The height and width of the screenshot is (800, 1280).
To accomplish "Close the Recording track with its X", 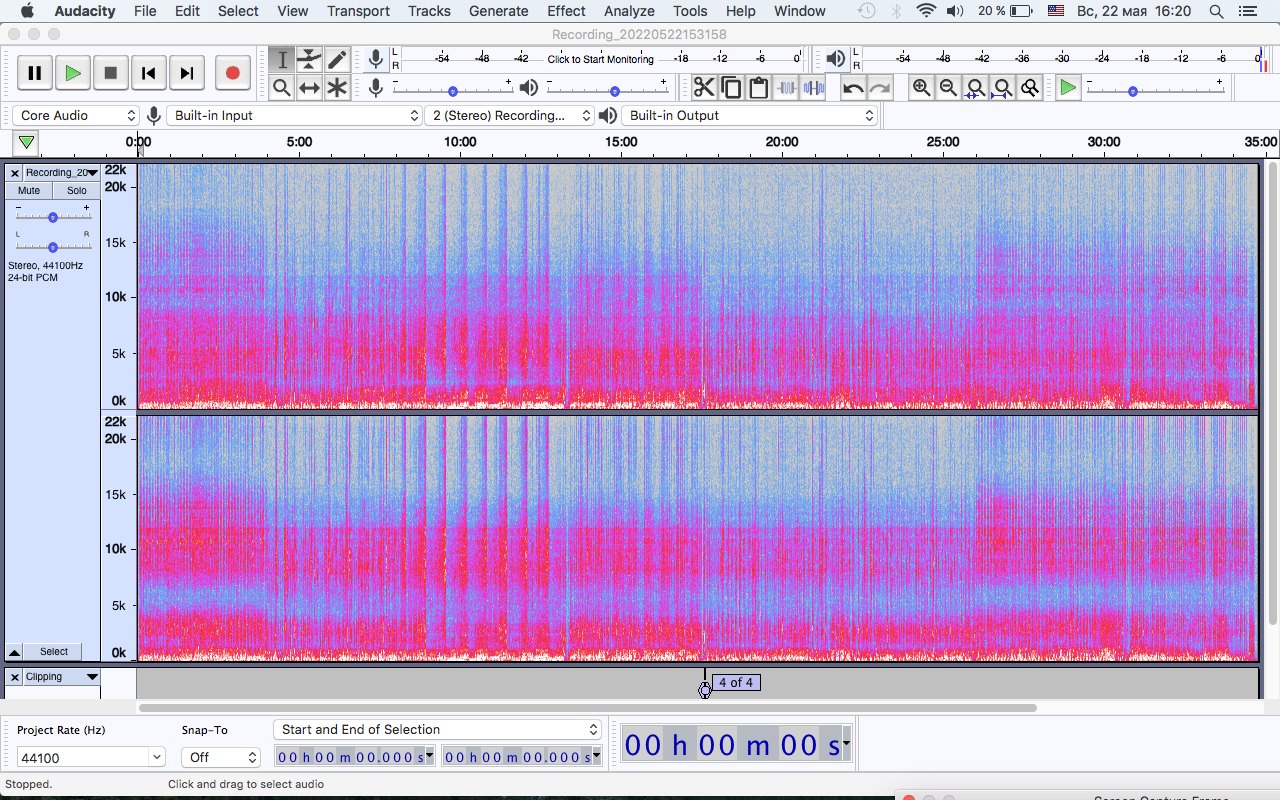I will 15,173.
